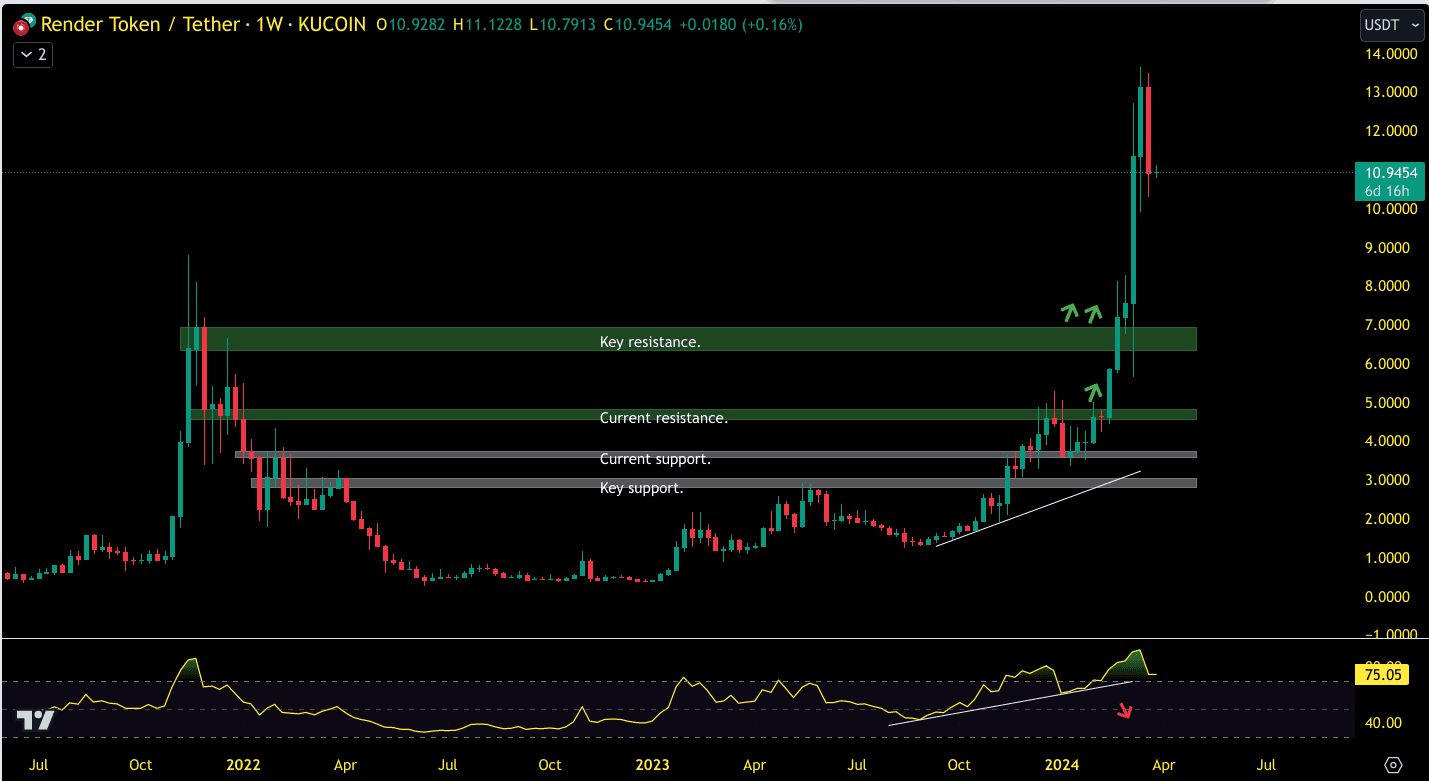
Task: Click the 1W interval label in the header
Action: pos(270,24)
